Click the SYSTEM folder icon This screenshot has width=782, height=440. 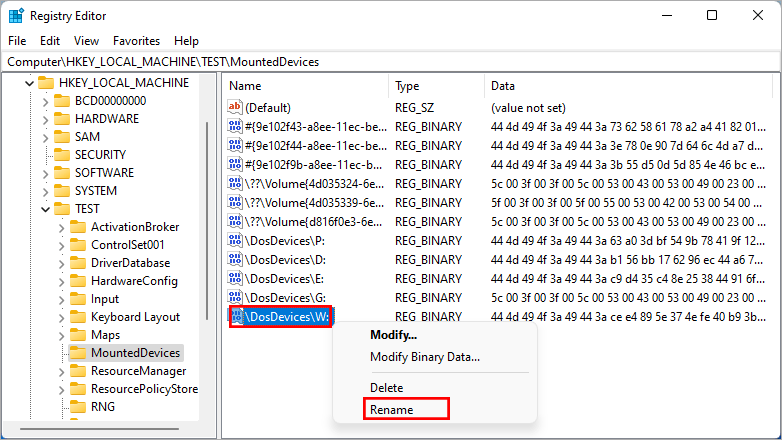62,191
